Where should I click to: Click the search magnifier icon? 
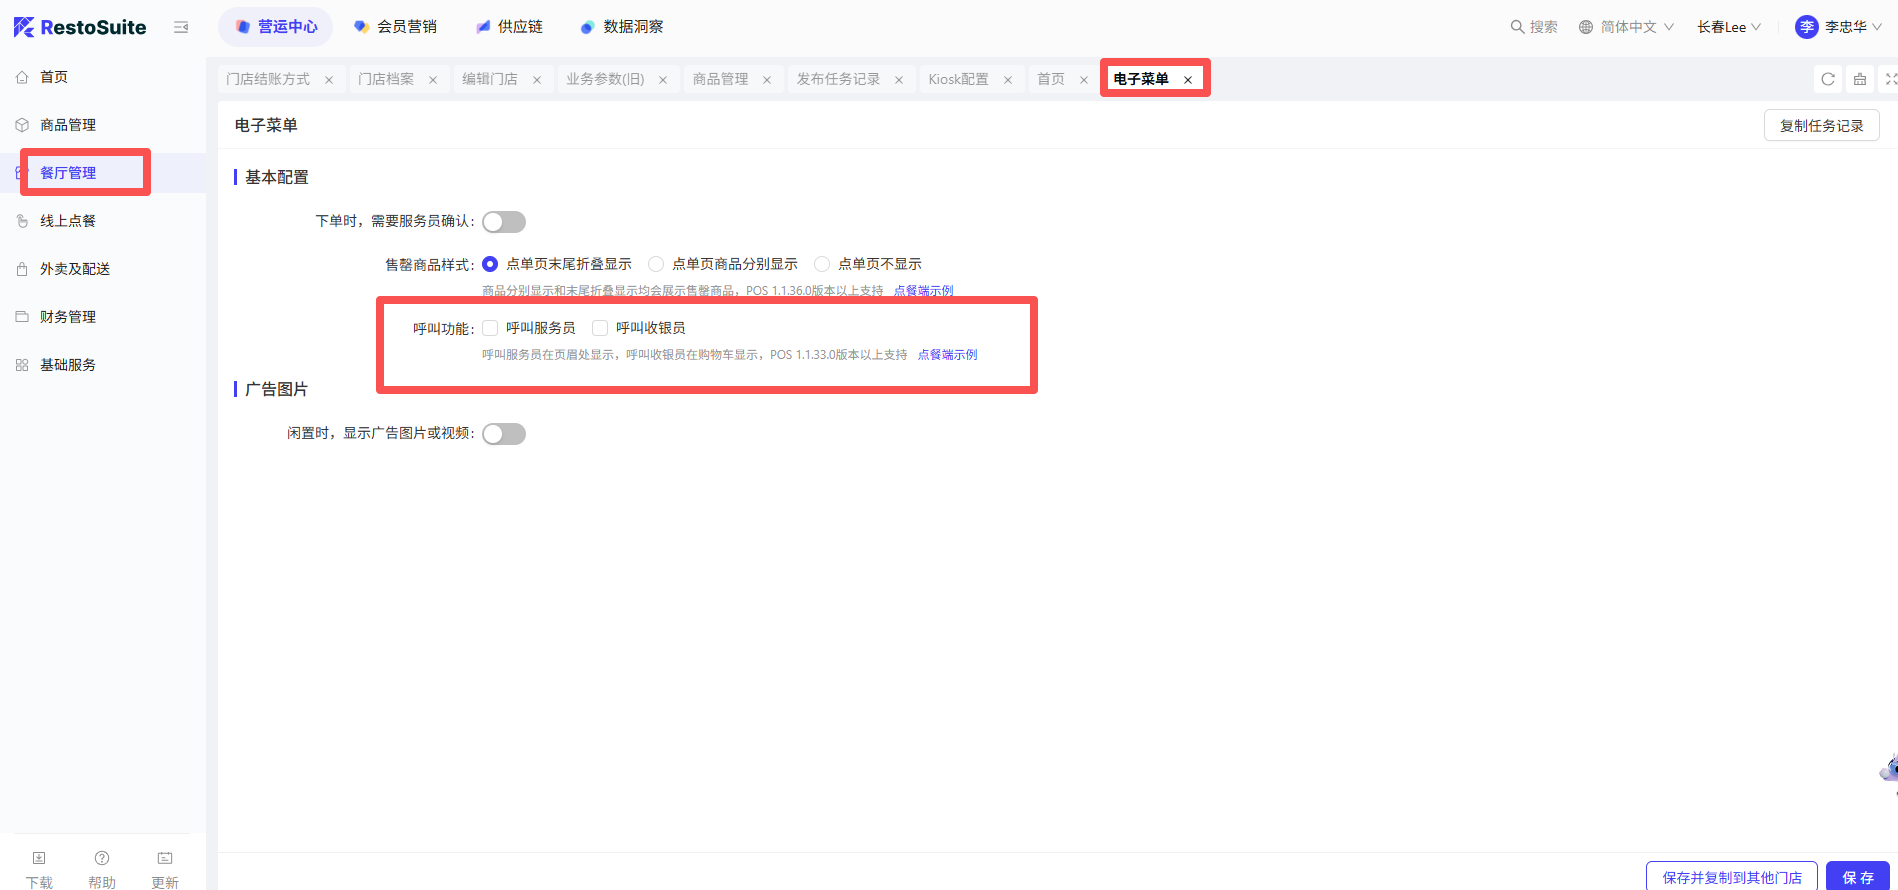(1517, 27)
